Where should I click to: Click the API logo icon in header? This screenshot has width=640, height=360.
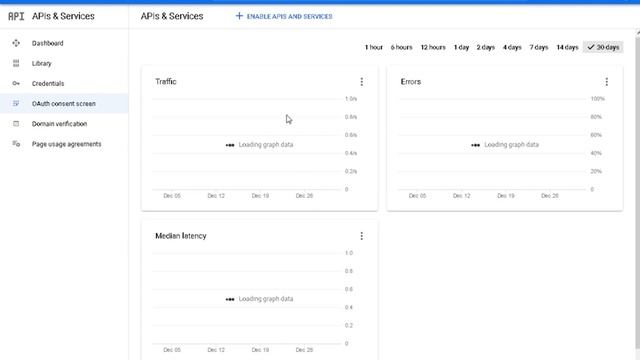point(16,16)
